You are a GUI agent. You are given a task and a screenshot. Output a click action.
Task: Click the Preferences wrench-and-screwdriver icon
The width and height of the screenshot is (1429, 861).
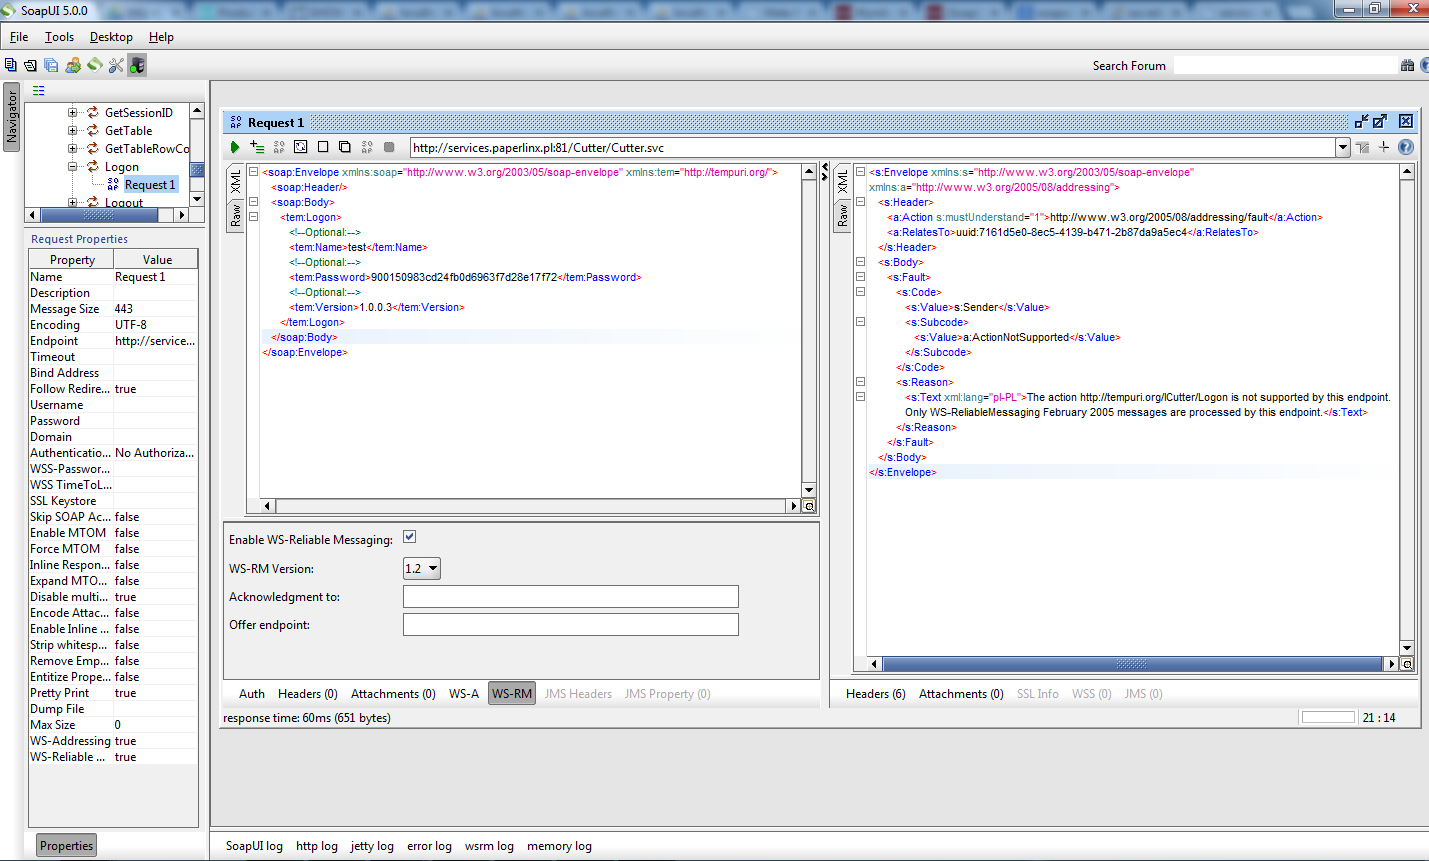tap(116, 65)
